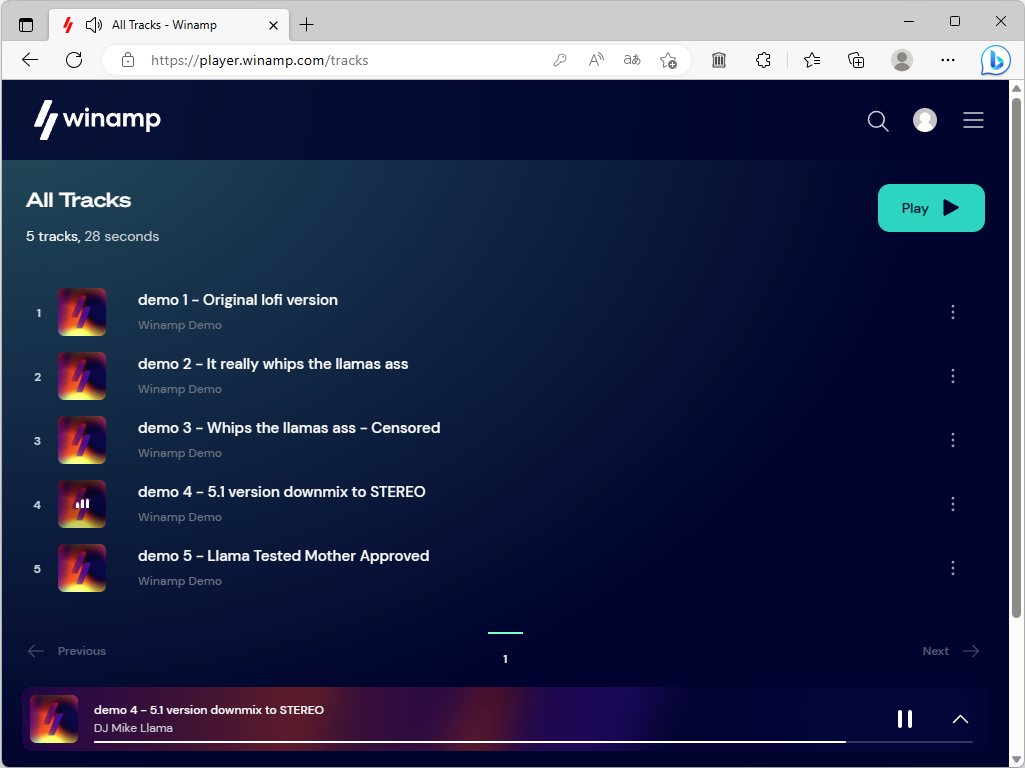Open a new browser tab
The width and height of the screenshot is (1025, 768).
click(306, 24)
